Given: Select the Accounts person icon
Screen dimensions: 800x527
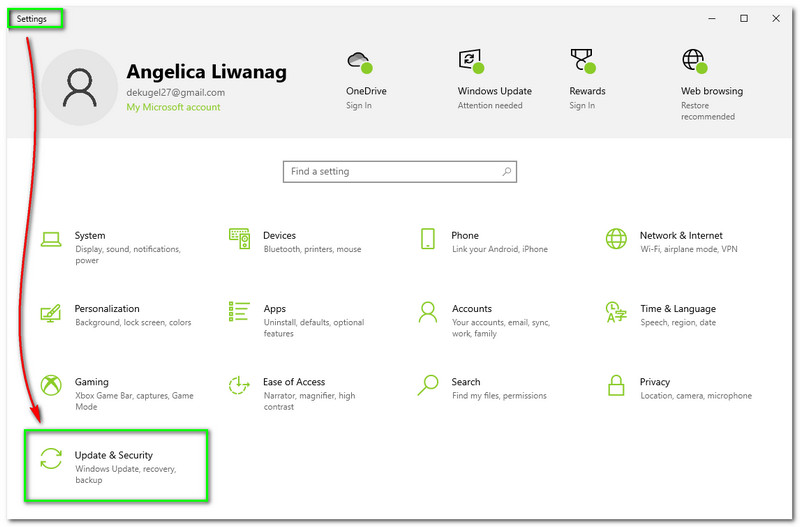Looking at the screenshot, I should coord(428,312).
